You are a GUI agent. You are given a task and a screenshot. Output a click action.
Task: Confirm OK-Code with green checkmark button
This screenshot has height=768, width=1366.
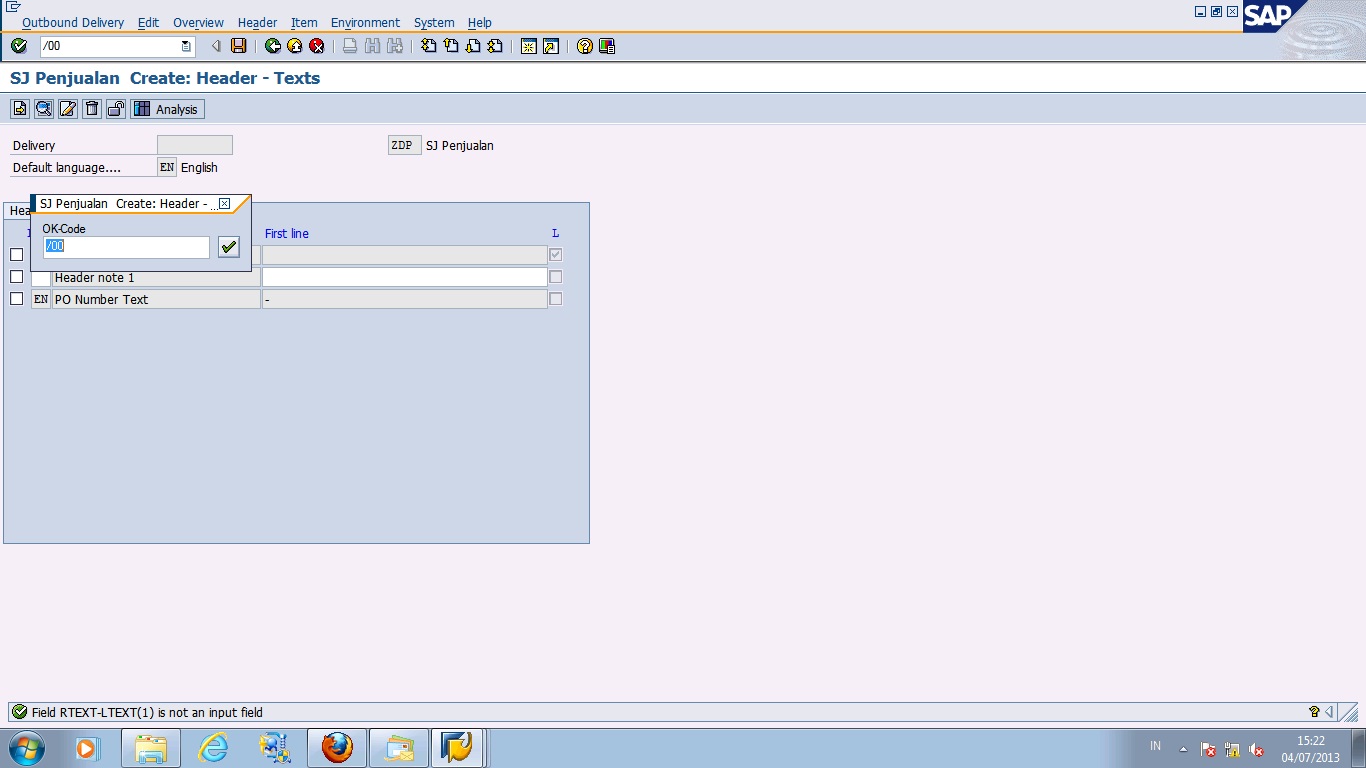[229, 247]
